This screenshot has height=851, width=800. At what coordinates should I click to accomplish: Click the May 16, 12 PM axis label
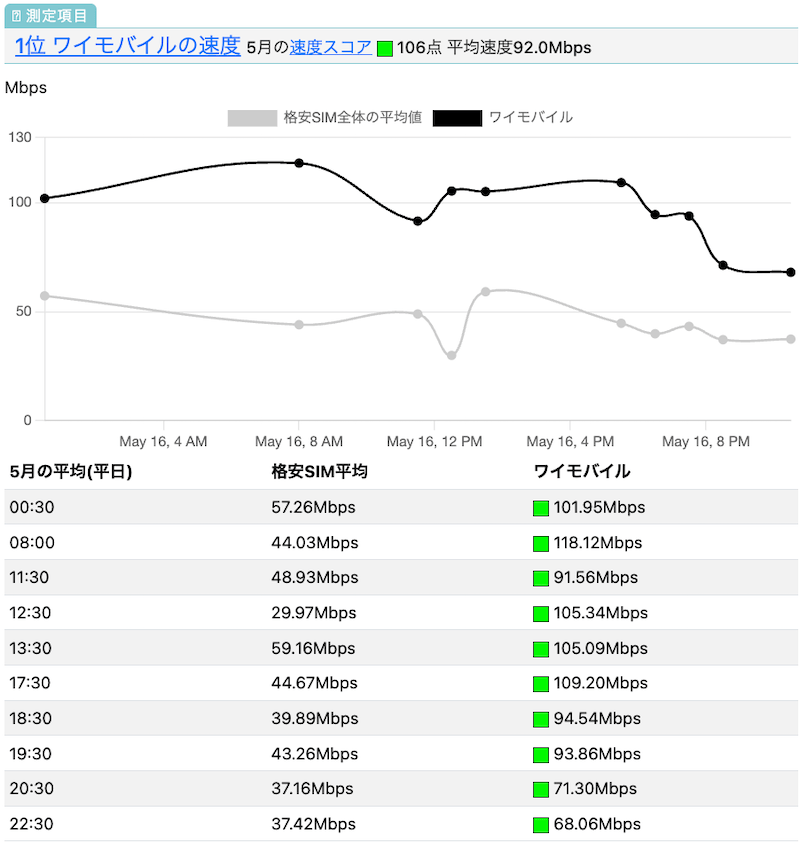pos(434,442)
